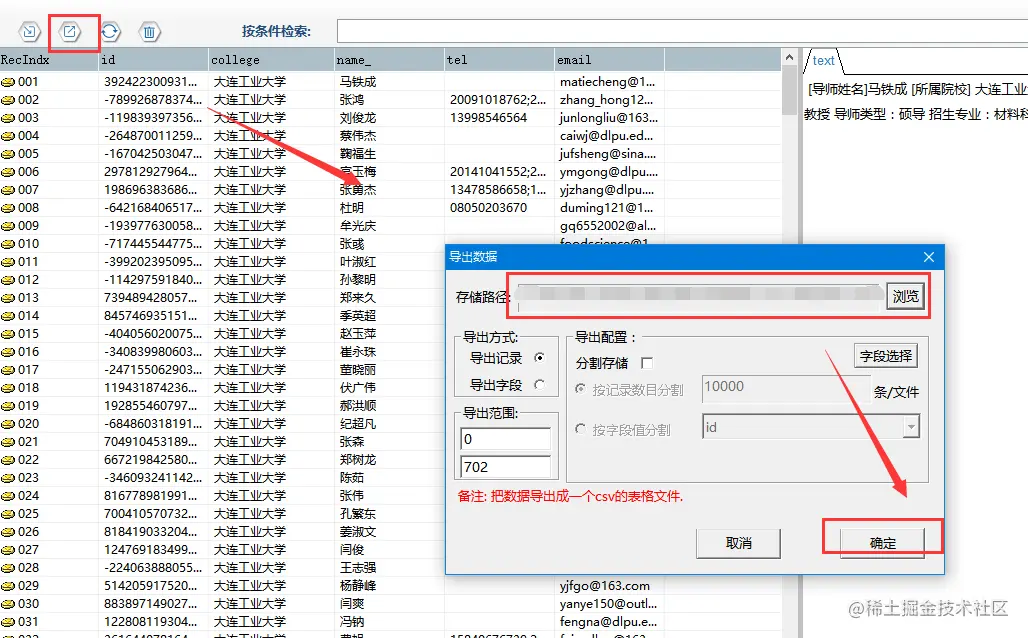
Task: Click the college column header
Action: click(271, 60)
